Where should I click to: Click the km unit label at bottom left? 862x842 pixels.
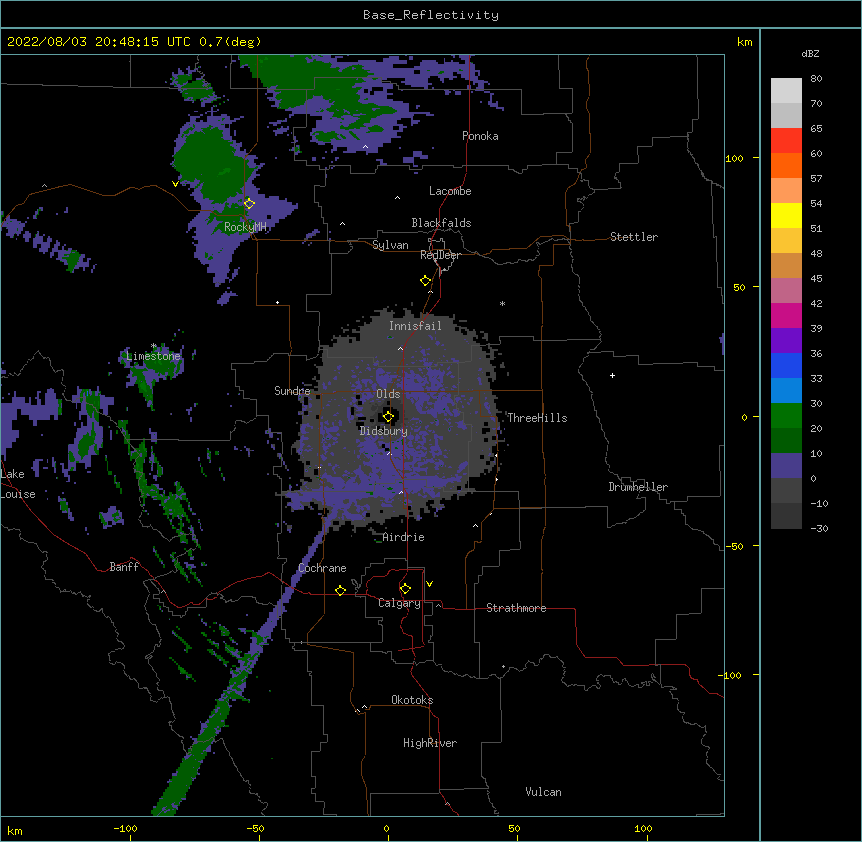pyautogui.click(x=14, y=830)
